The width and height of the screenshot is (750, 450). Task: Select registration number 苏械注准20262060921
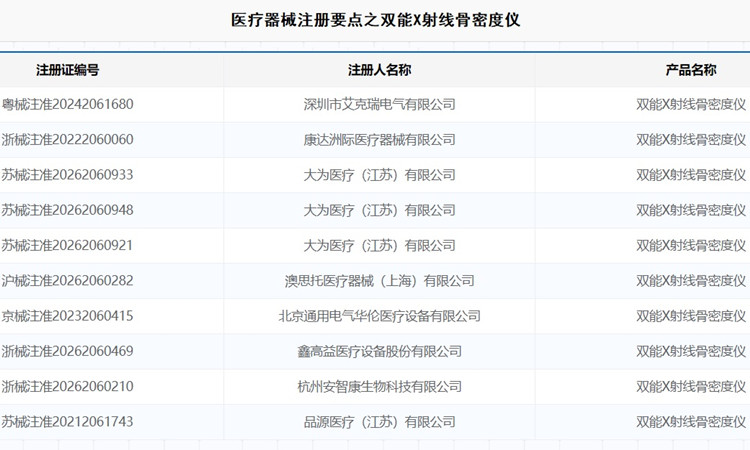[67, 246]
